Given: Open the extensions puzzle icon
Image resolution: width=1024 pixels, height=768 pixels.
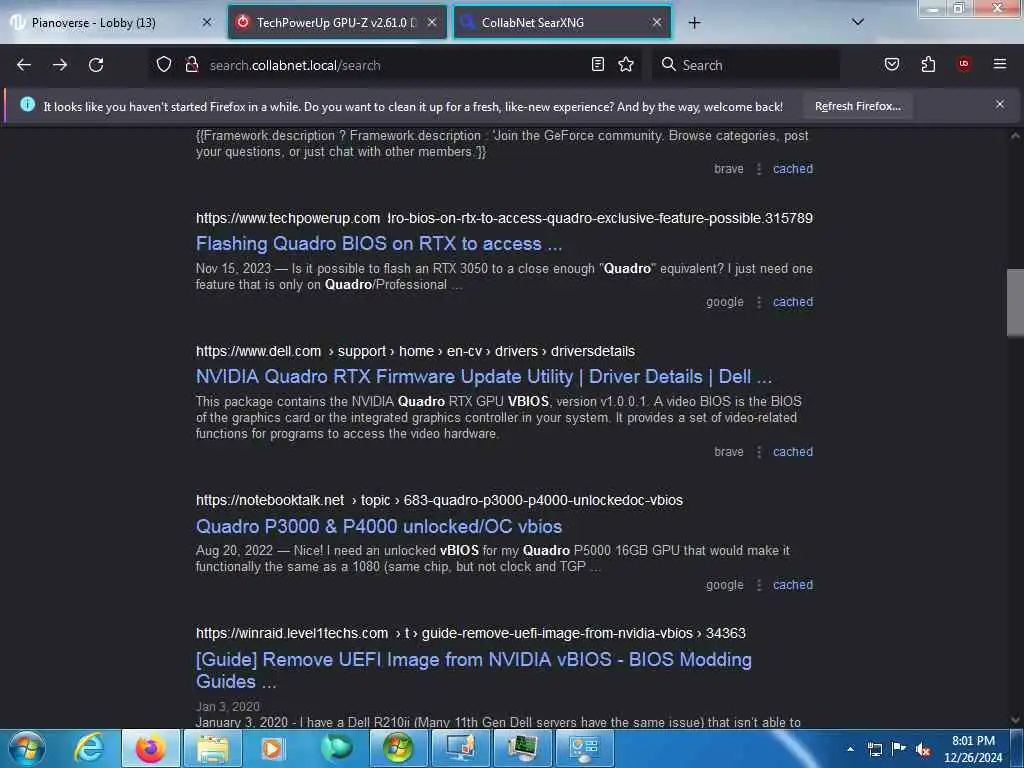Looking at the screenshot, I should click(928, 64).
